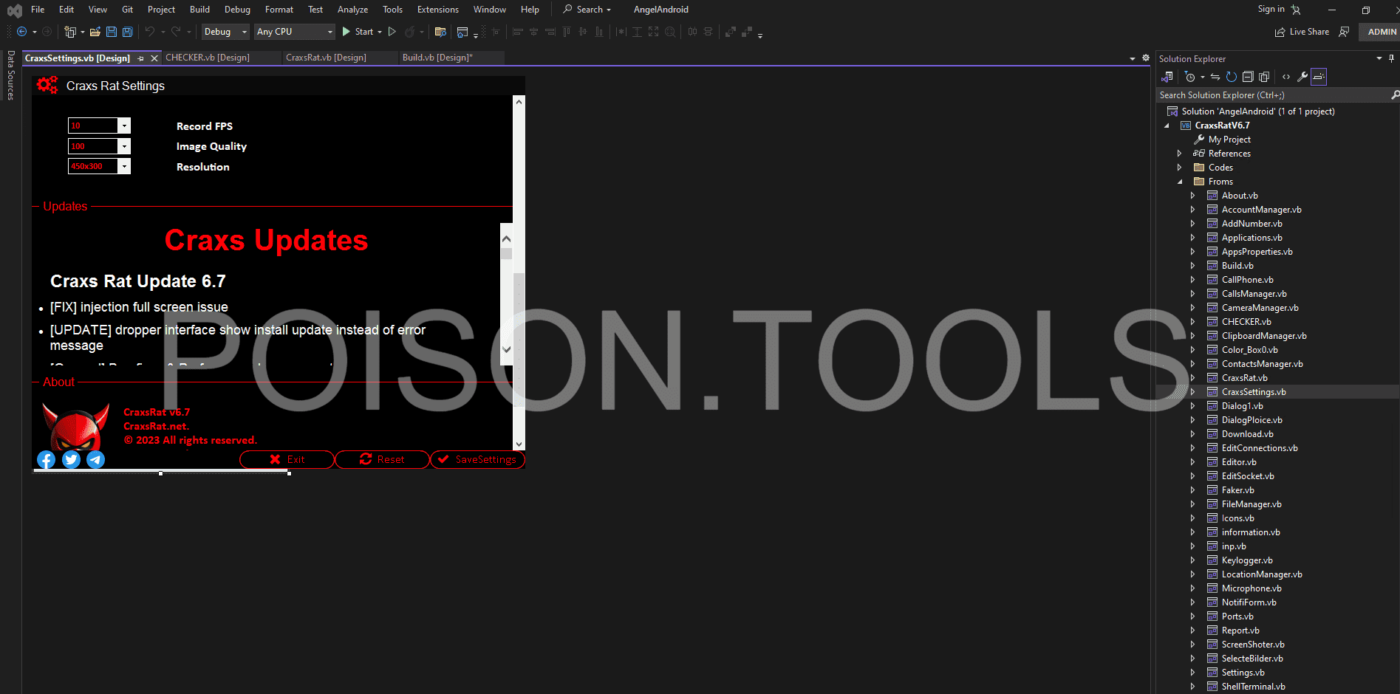This screenshot has width=1400, height=694.
Task: Click the devil mascot logo image
Action: point(78,428)
